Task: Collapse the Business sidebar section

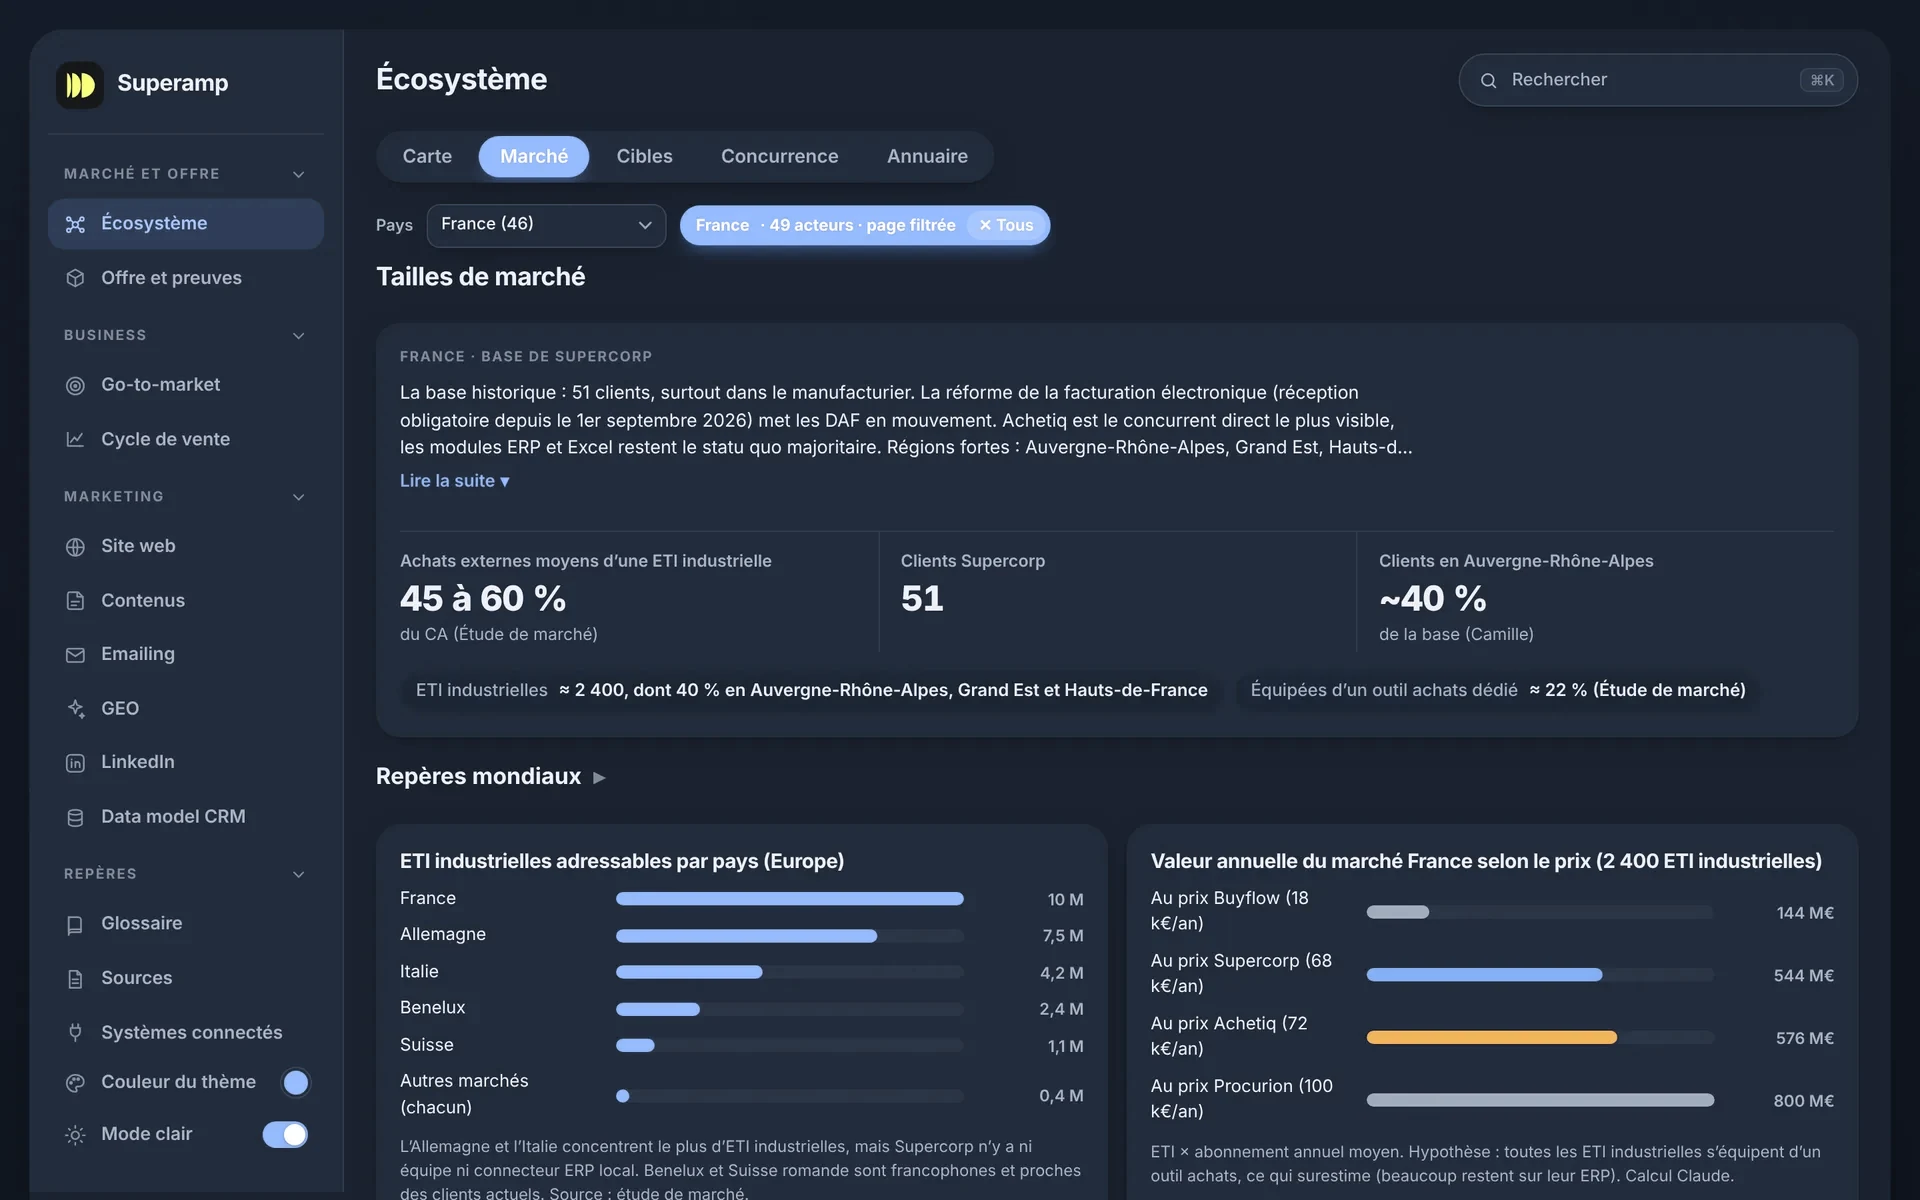Action: [298, 335]
